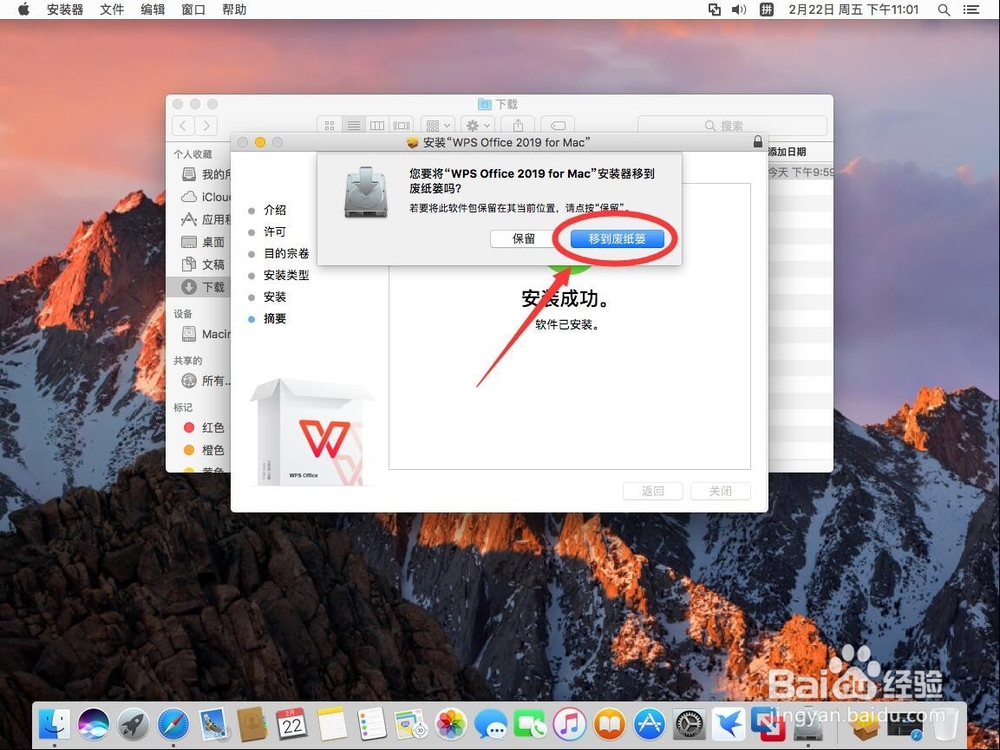Click the Finder 搜索 search field
1000x750 pixels.
[732, 125]
